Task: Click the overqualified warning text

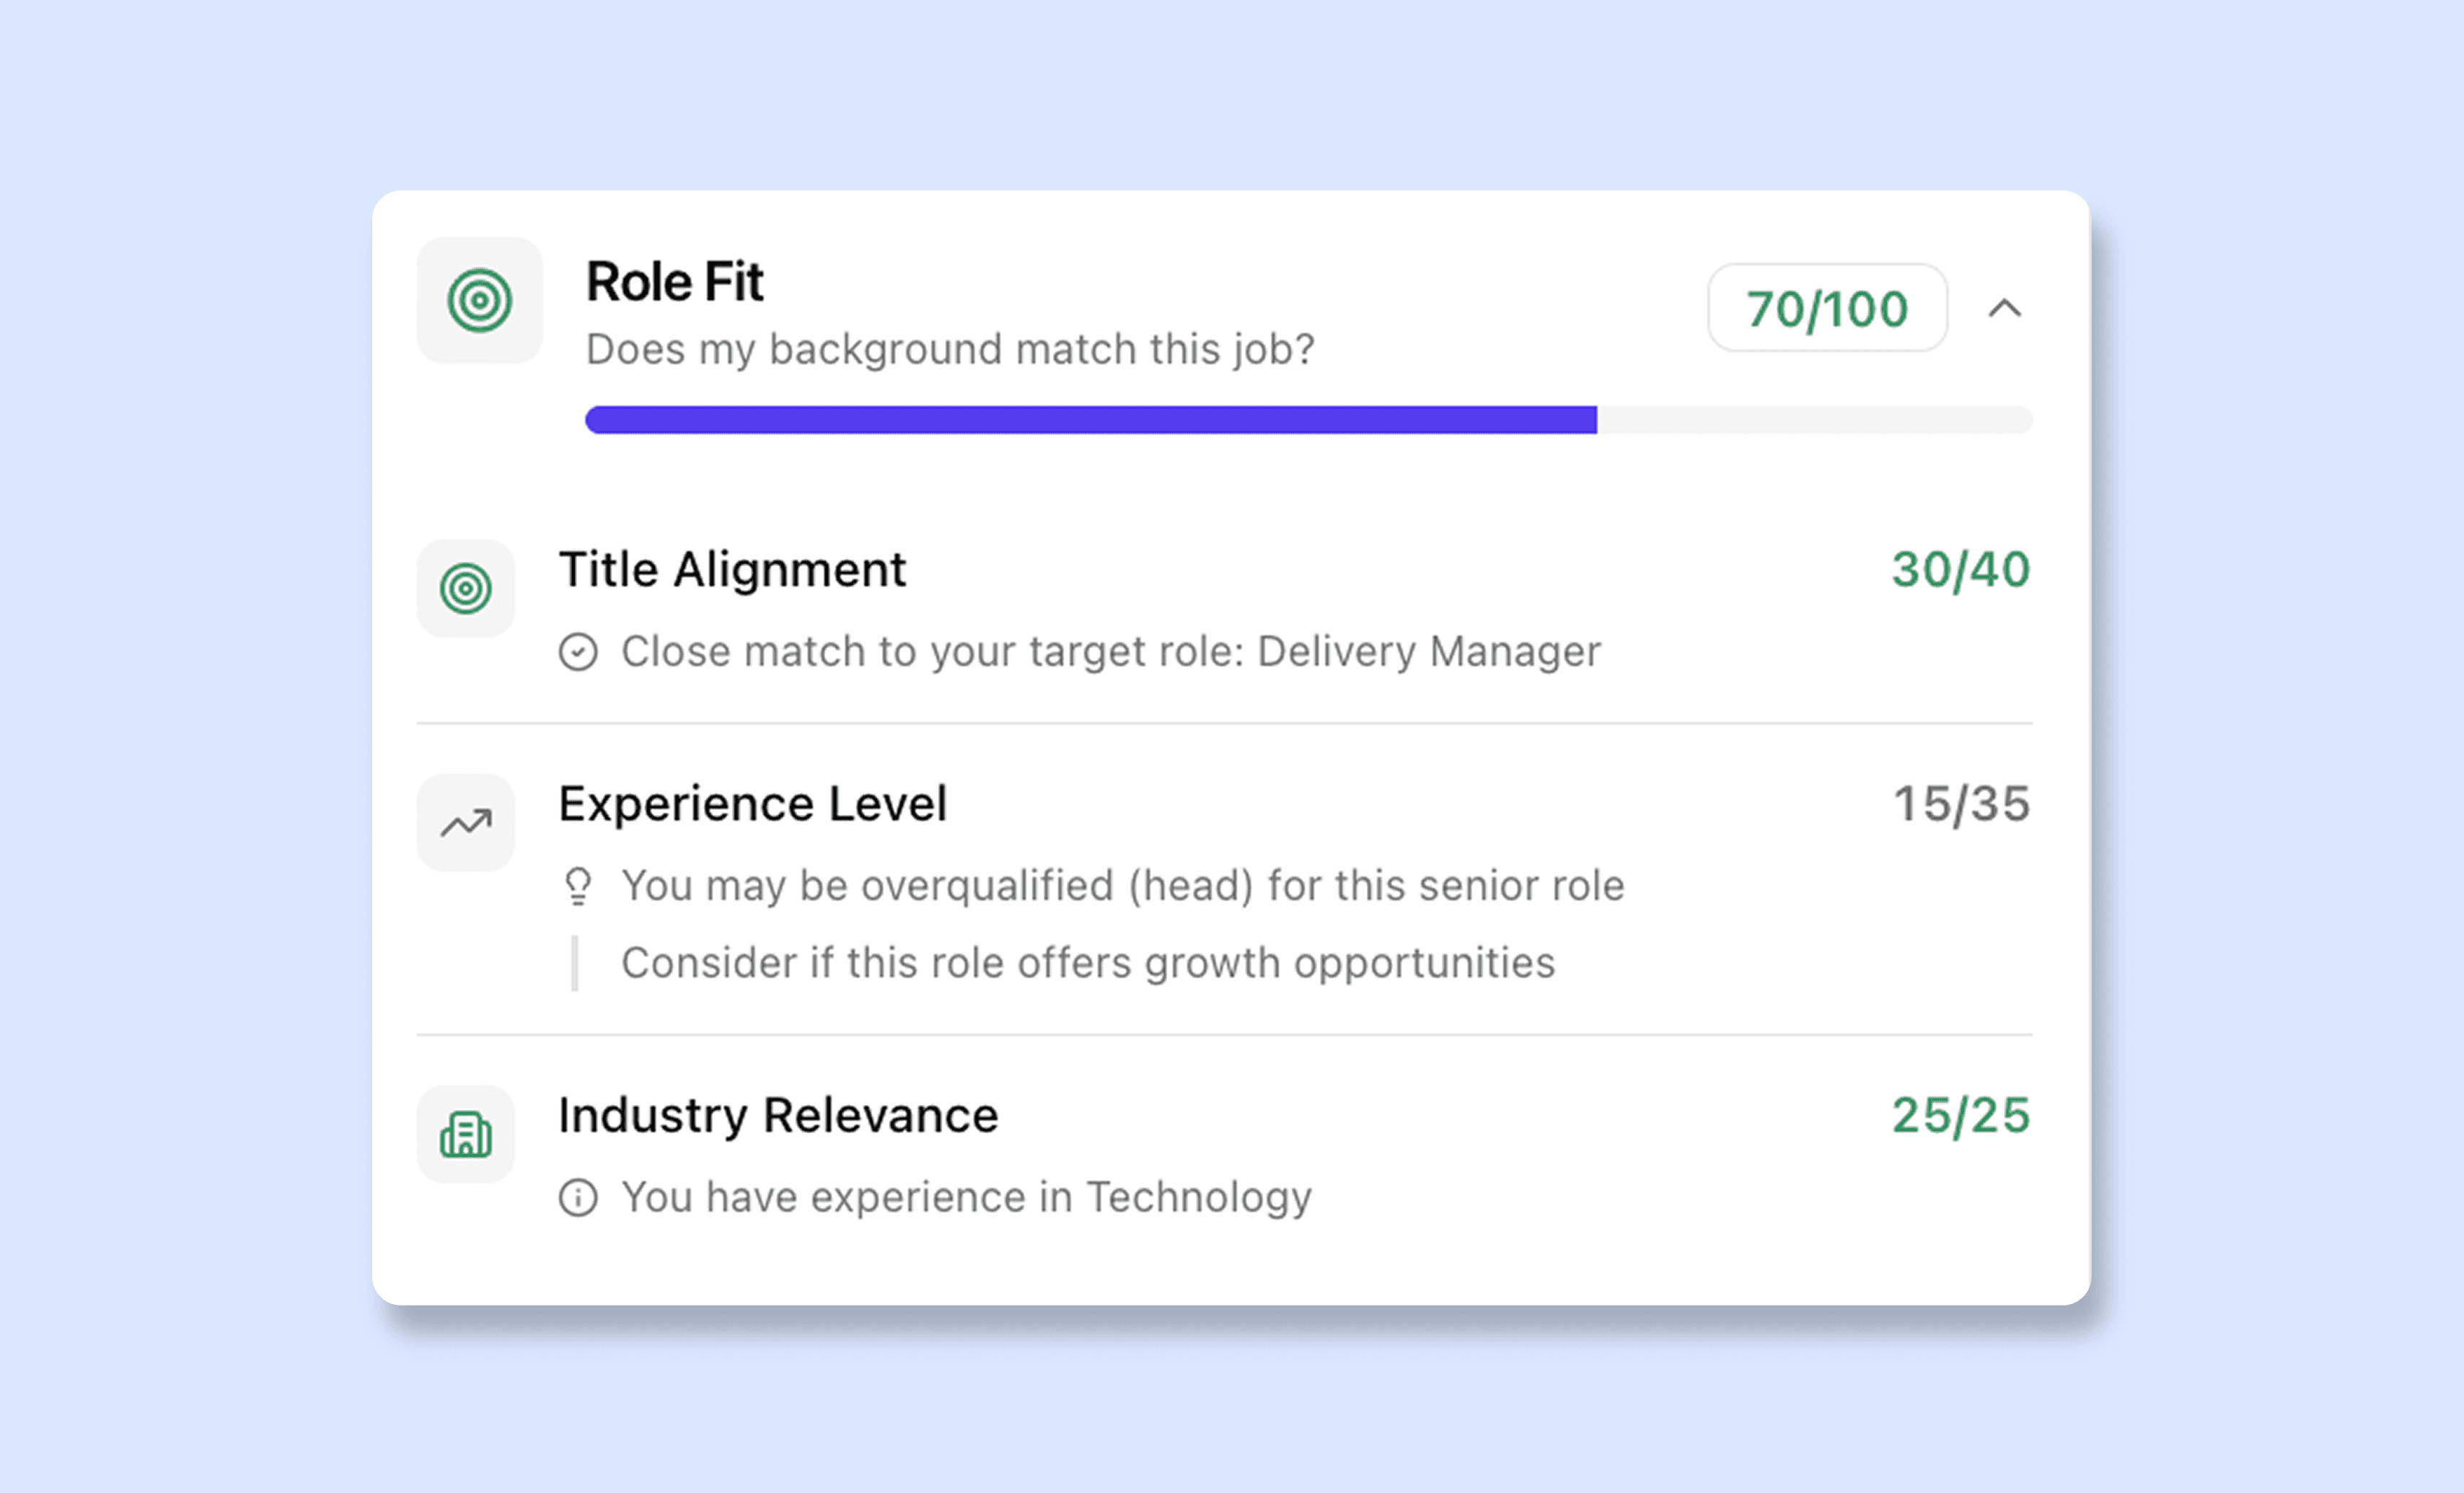Action: click(x=1123, y=885)
